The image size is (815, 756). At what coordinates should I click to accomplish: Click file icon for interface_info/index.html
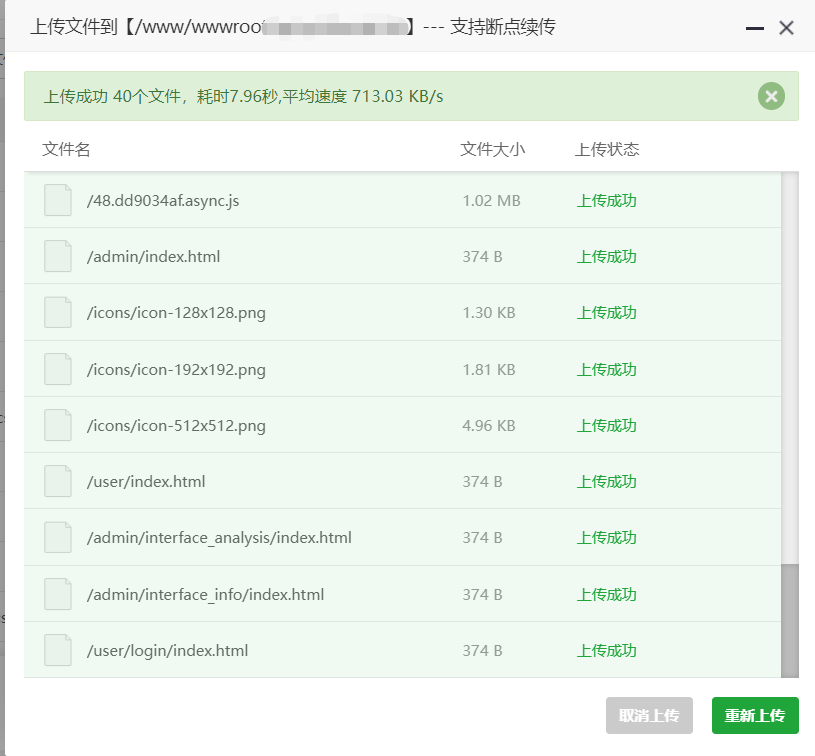(x=58, y=595)
